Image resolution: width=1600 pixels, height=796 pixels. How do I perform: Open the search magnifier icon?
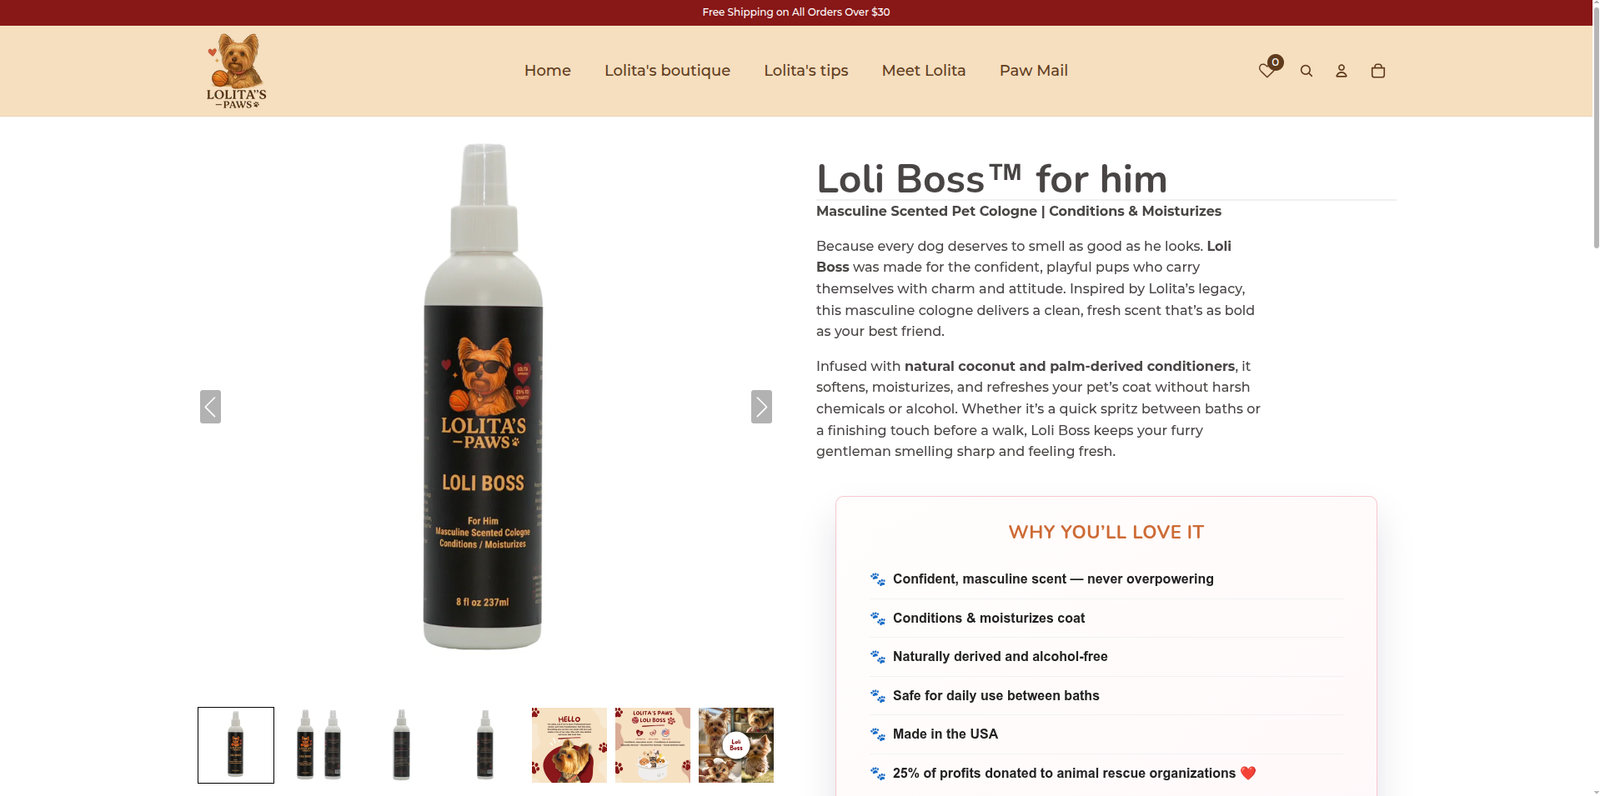pyautogui.click(x=1306, y=71)
